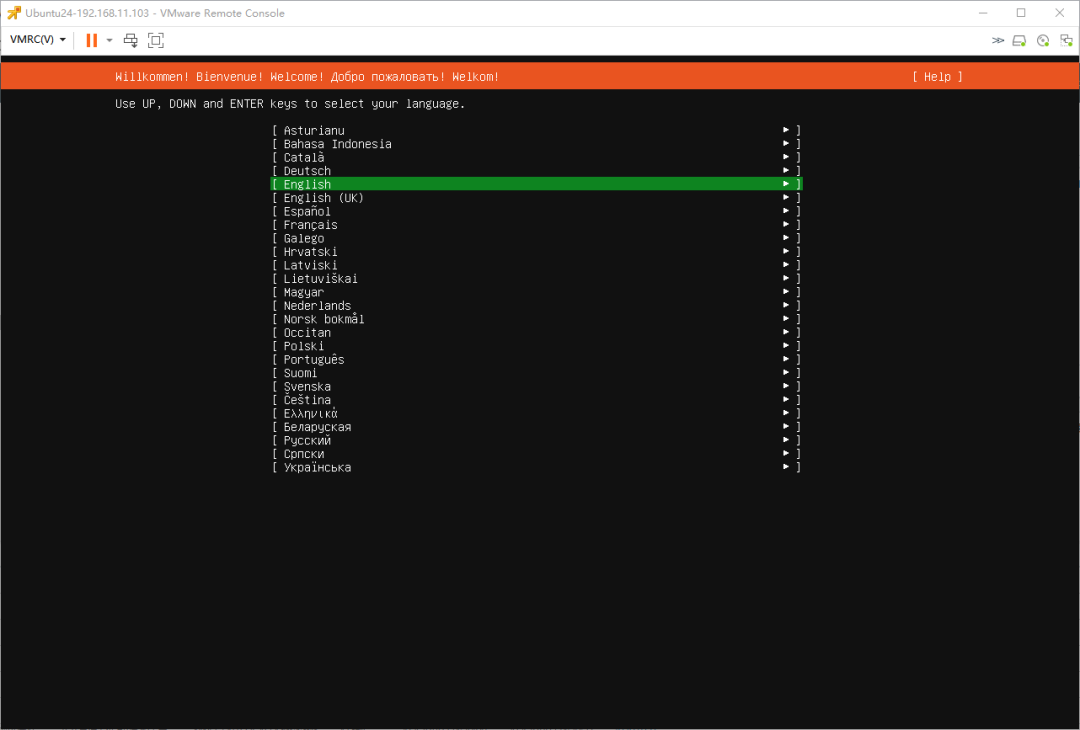Expand the power options dropdown arrow
The width and height of the screenshot is (1080, 730).
tap(109, 41)
